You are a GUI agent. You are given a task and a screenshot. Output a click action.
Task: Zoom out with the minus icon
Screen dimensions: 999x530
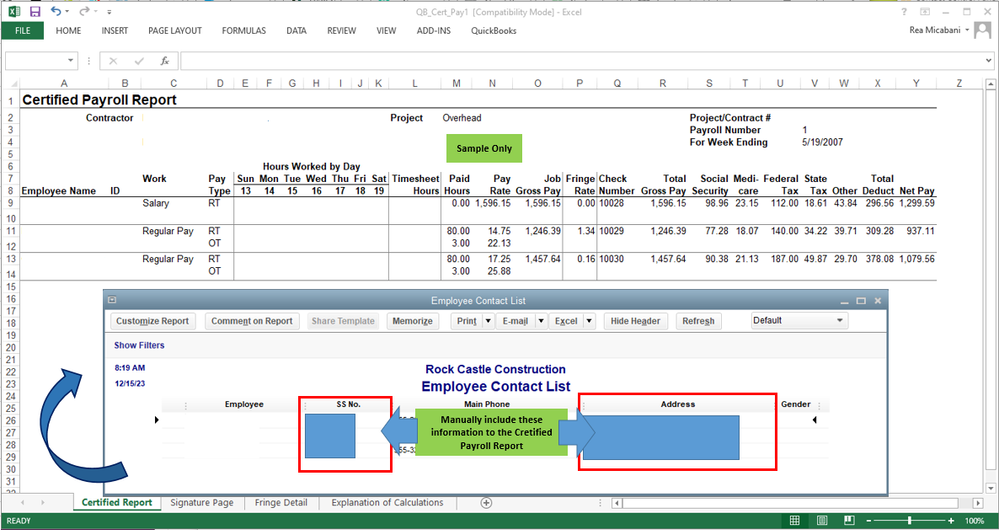tap(868, 520)
